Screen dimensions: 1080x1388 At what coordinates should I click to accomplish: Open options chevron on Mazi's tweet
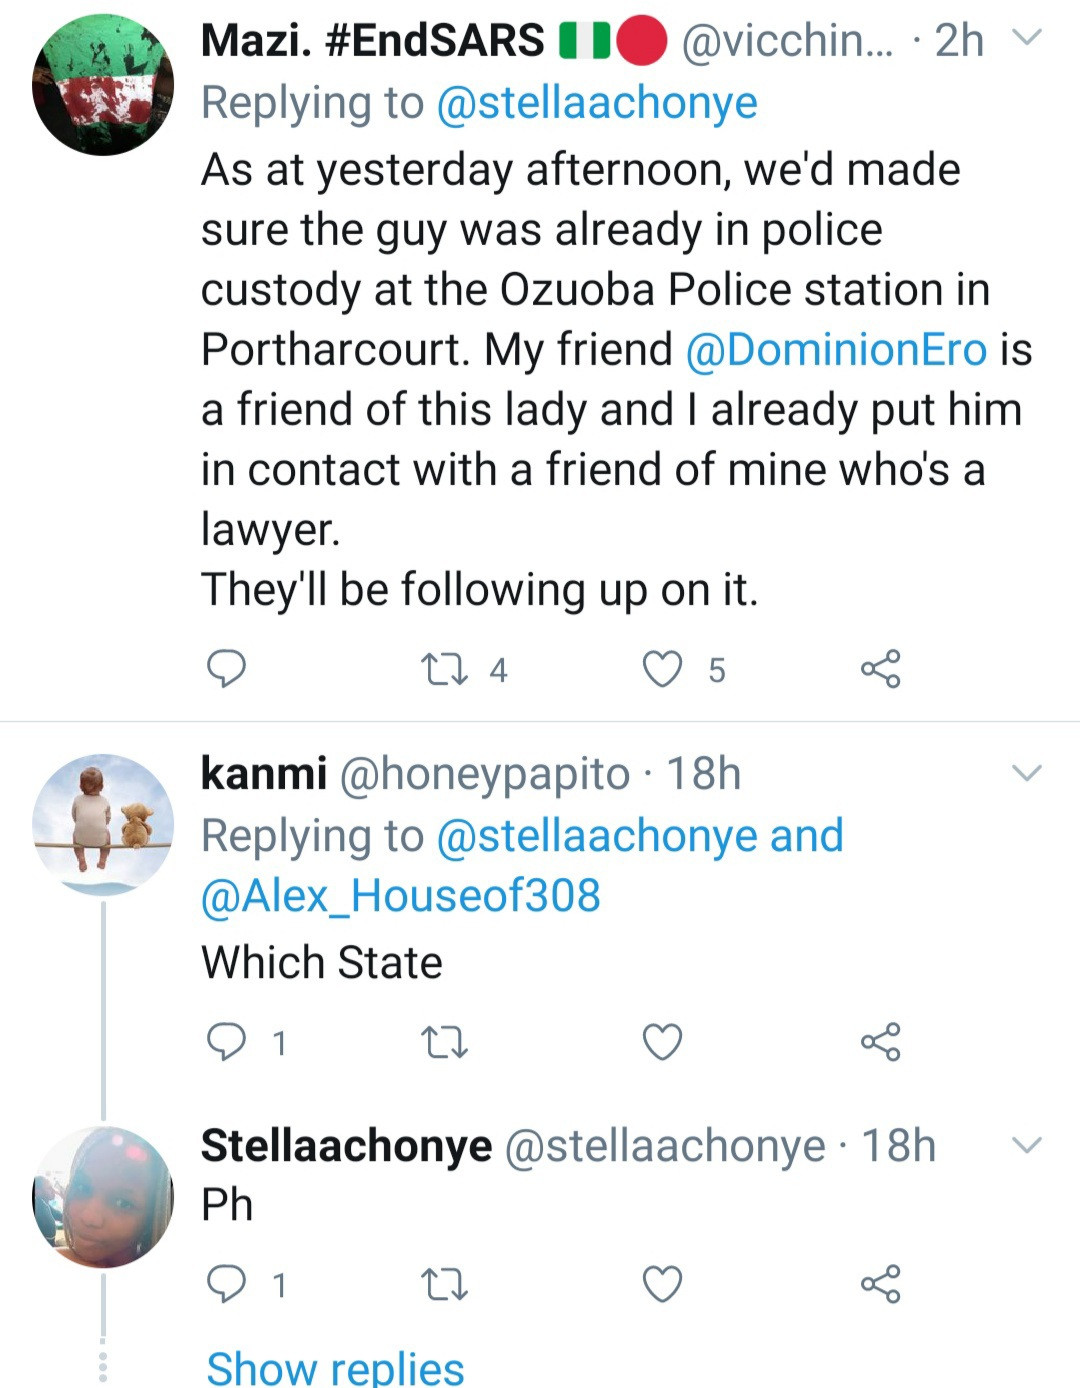[1027, 38]
